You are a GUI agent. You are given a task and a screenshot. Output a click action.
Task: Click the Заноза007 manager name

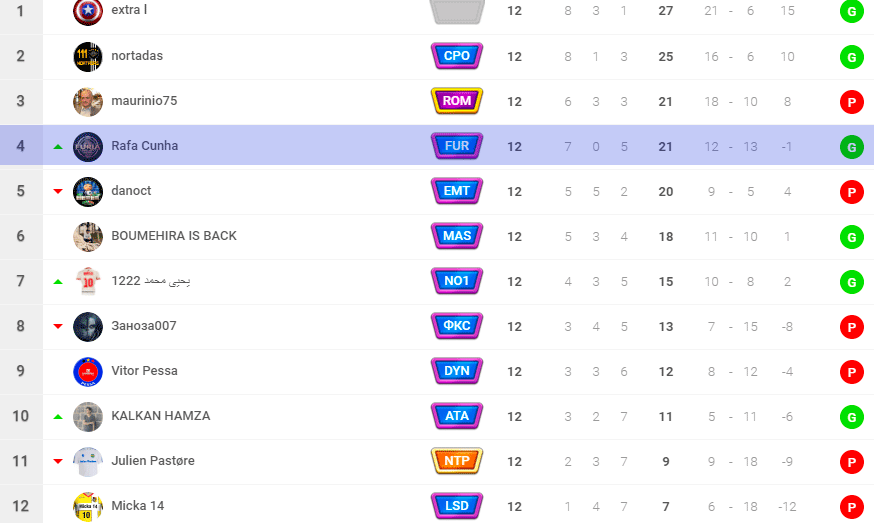click(144, 326)
